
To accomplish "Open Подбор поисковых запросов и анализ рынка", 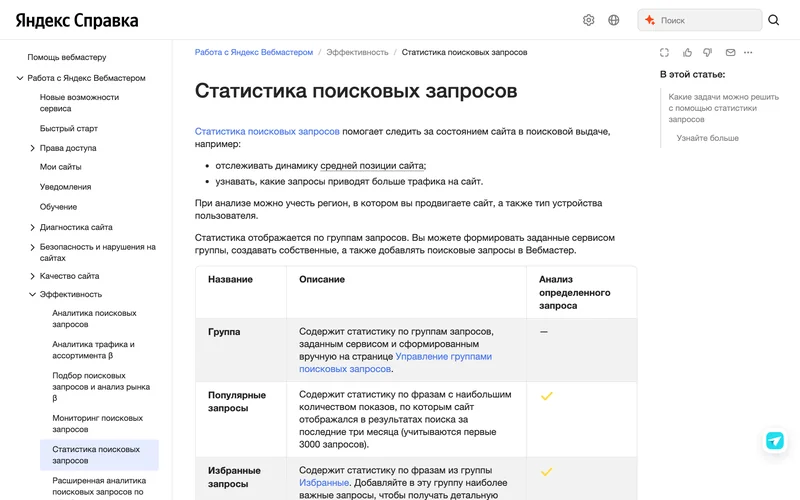I will (101, 386).
